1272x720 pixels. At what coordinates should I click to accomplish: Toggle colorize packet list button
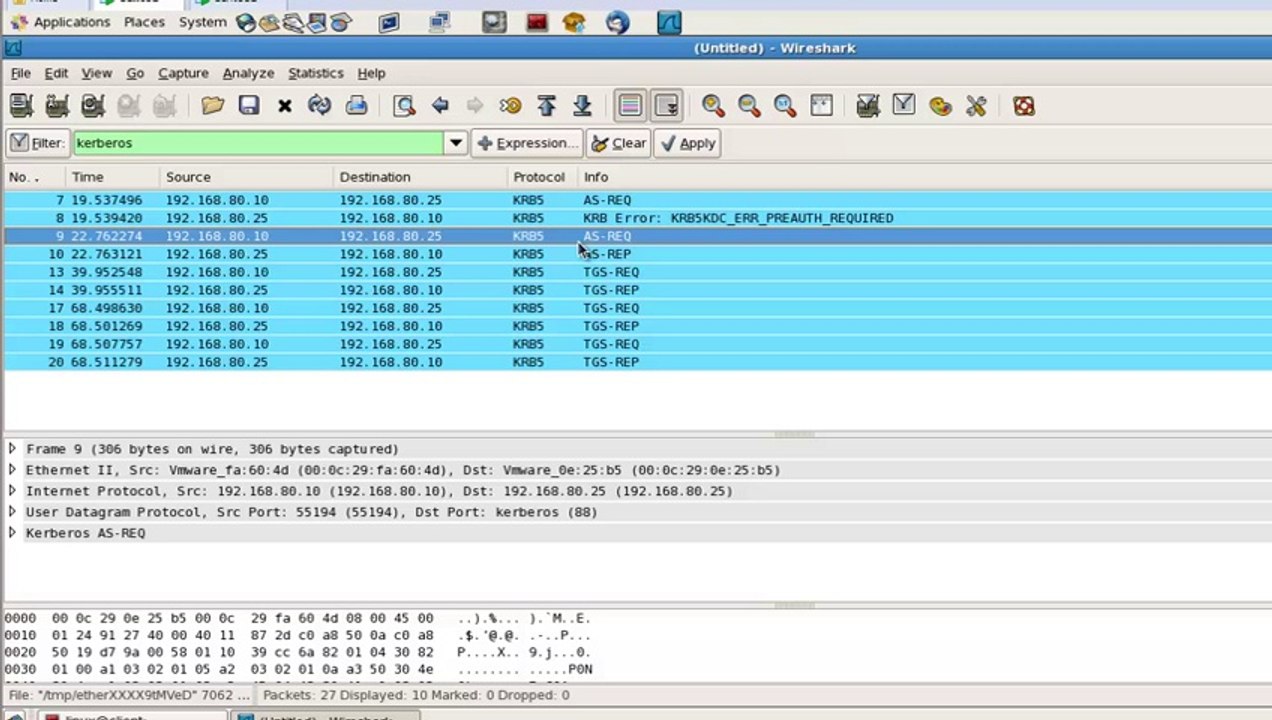[x=630, y=106]
